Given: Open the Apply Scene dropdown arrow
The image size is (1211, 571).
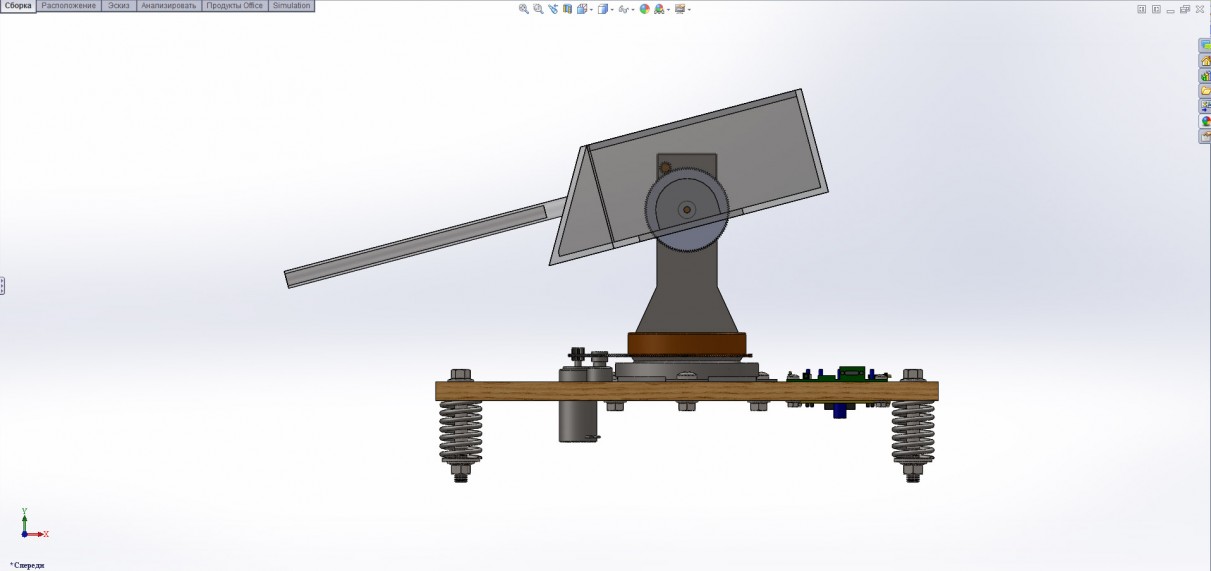Looking at the screenshot, I should (x=670, y=10).
